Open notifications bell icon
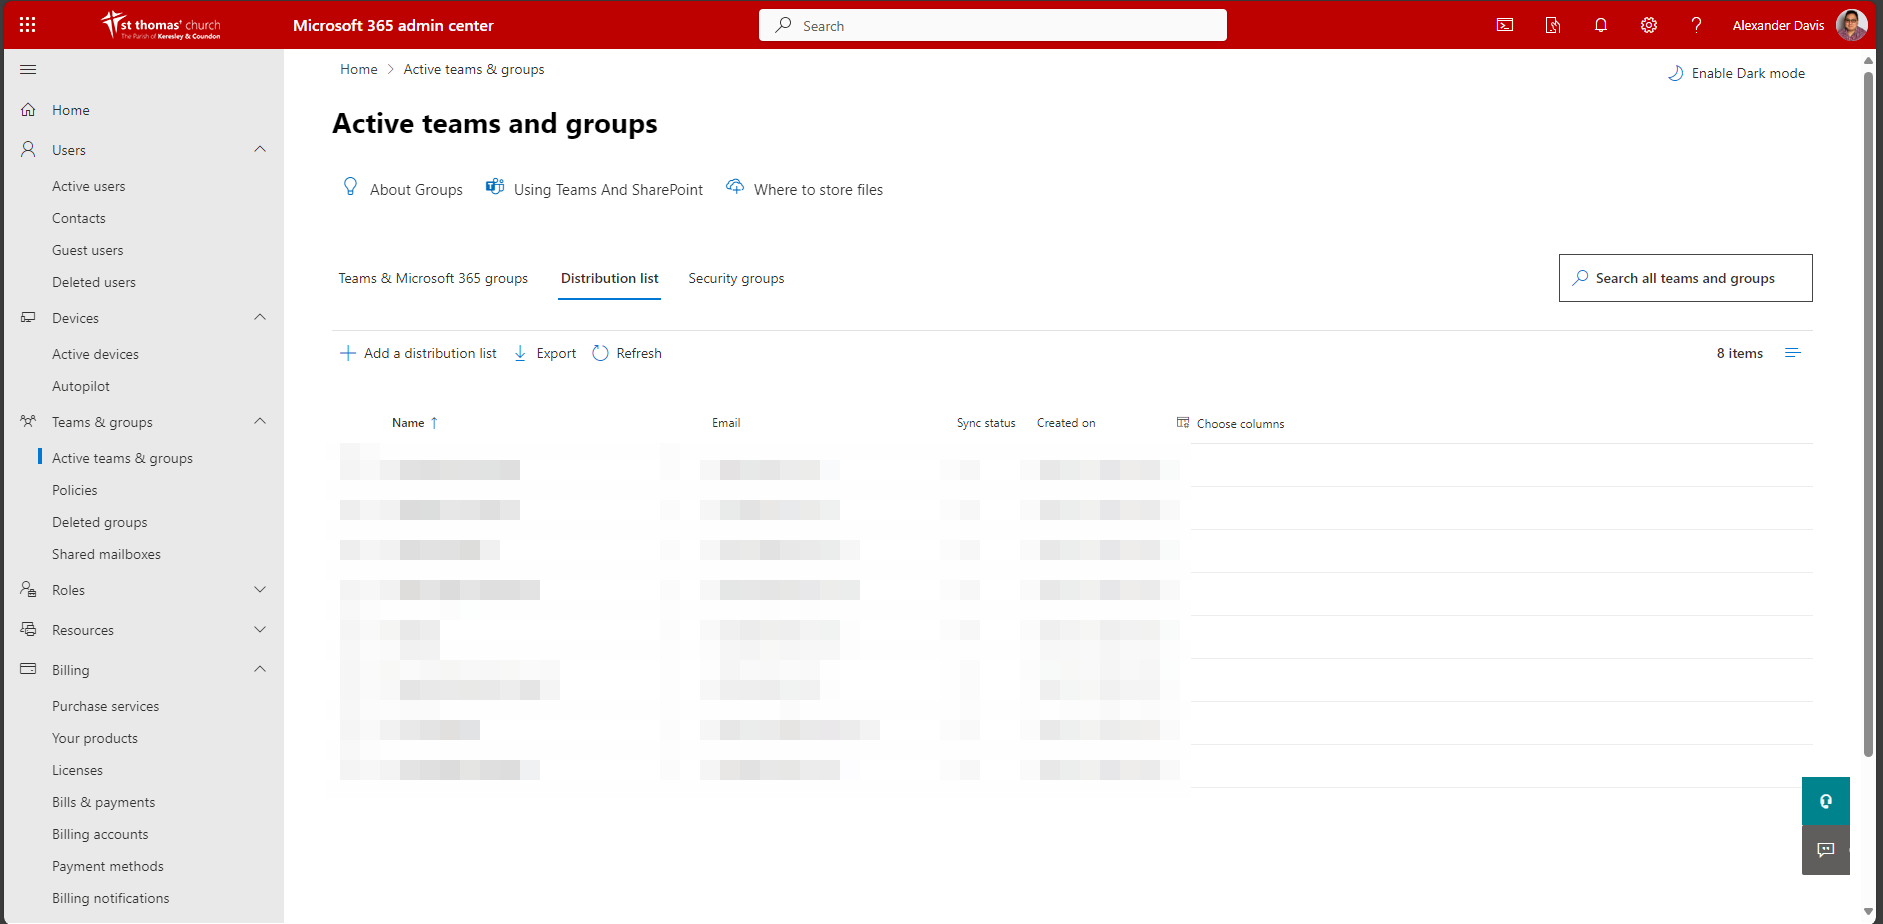The image size is (1883, 924). point(1601,25)
